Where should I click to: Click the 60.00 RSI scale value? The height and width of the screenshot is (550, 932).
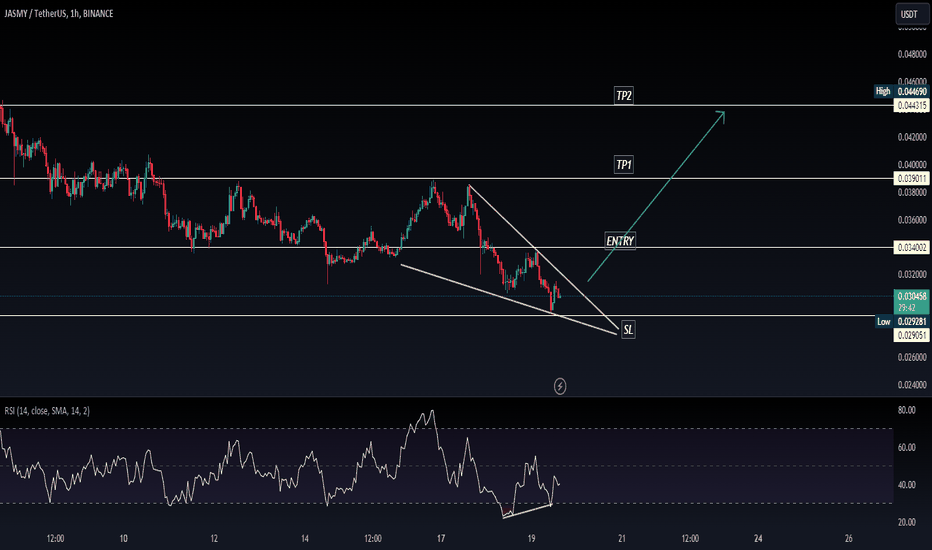906,447
